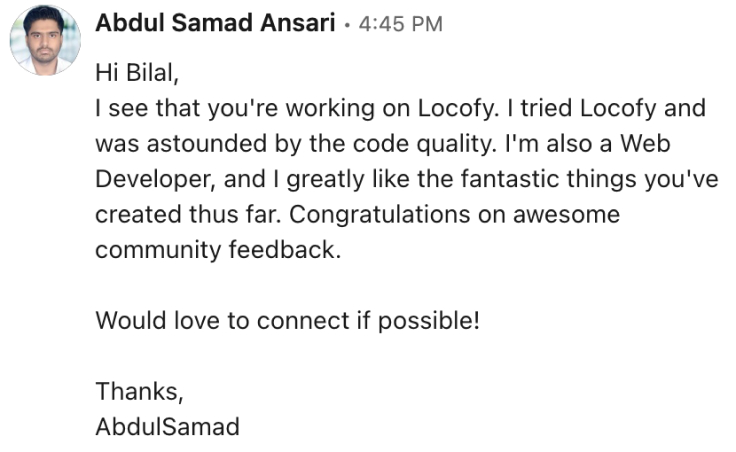Select the 4:45 PM message timestamp

[400, 25]
